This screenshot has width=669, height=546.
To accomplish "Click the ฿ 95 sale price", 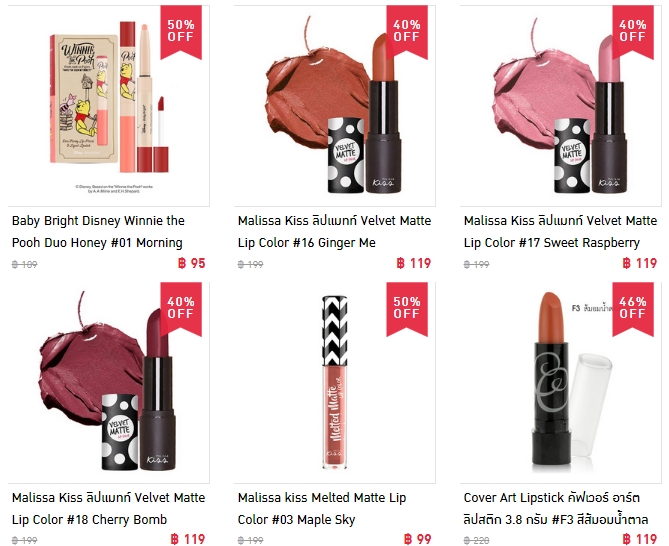I will click(192, 263).
